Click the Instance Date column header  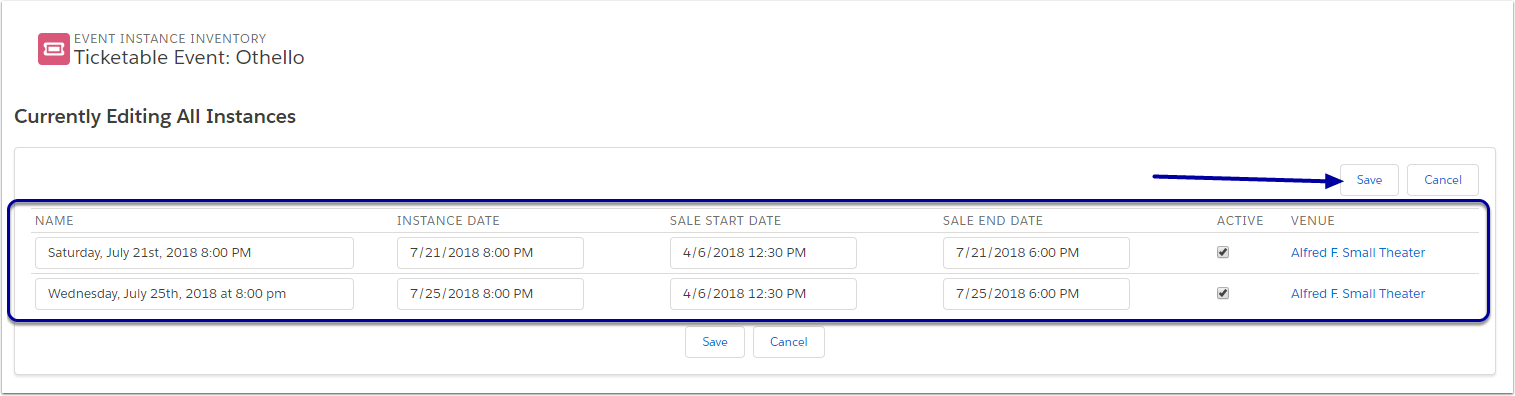[x=448, y=221]
